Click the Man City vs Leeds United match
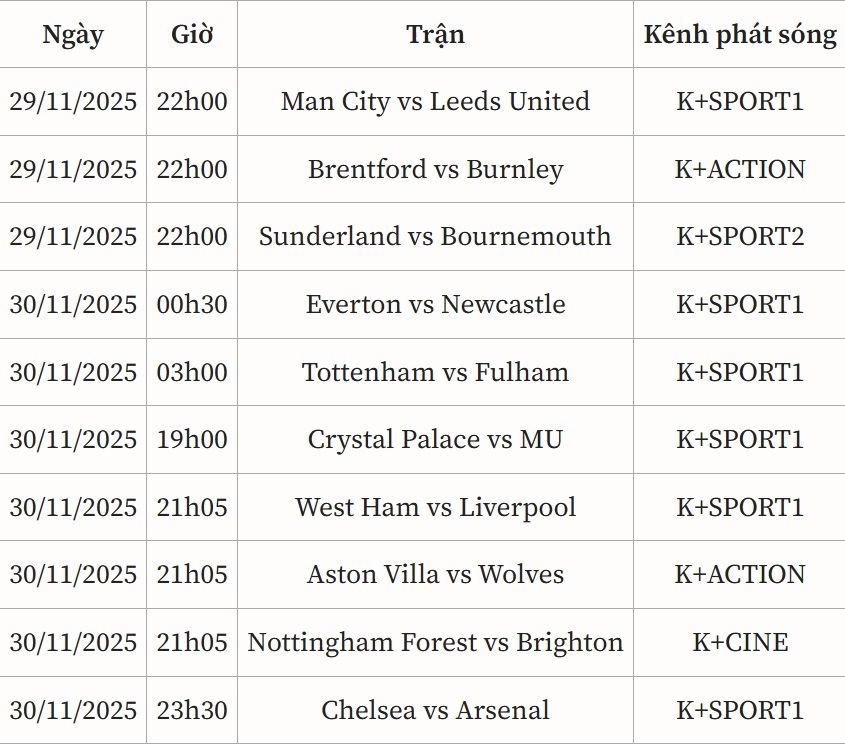This screenshot has width=845, height=744. [x=435, y=102]
